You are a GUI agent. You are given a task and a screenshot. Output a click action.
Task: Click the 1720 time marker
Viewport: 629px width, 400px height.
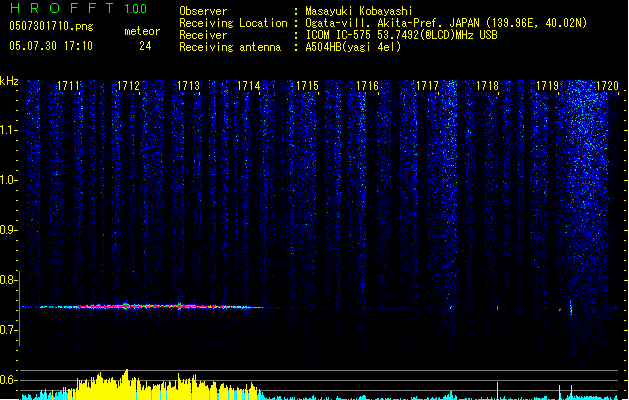(x=607, y=87)
